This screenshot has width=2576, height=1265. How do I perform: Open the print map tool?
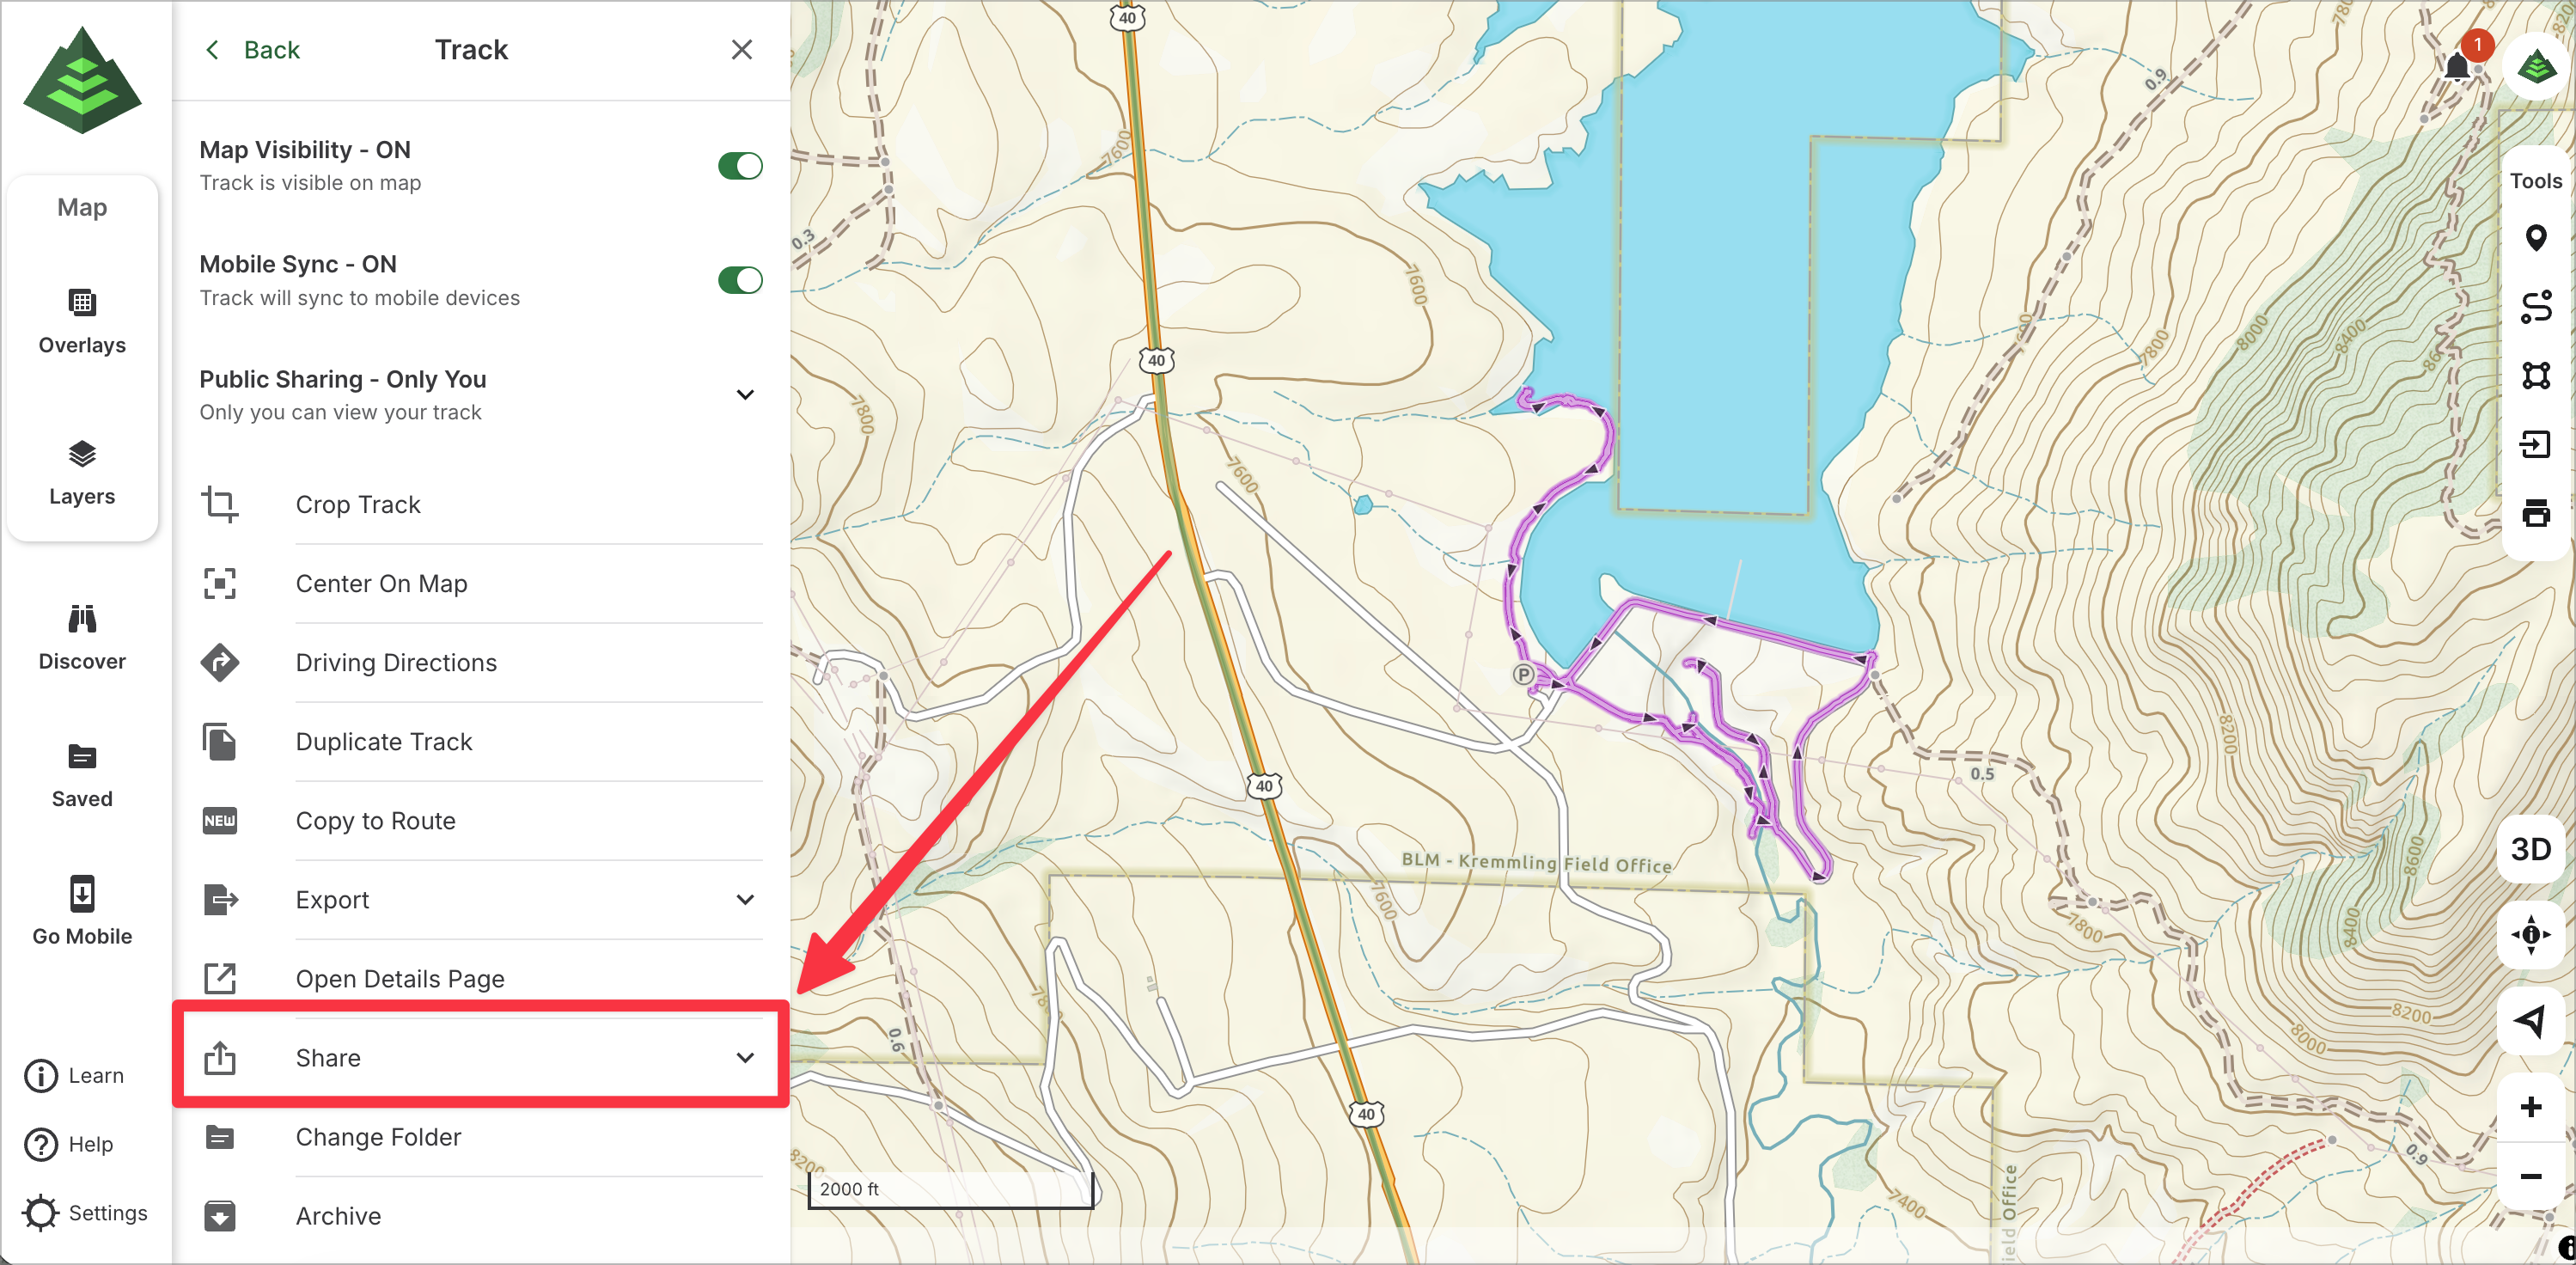(2534, 513)
